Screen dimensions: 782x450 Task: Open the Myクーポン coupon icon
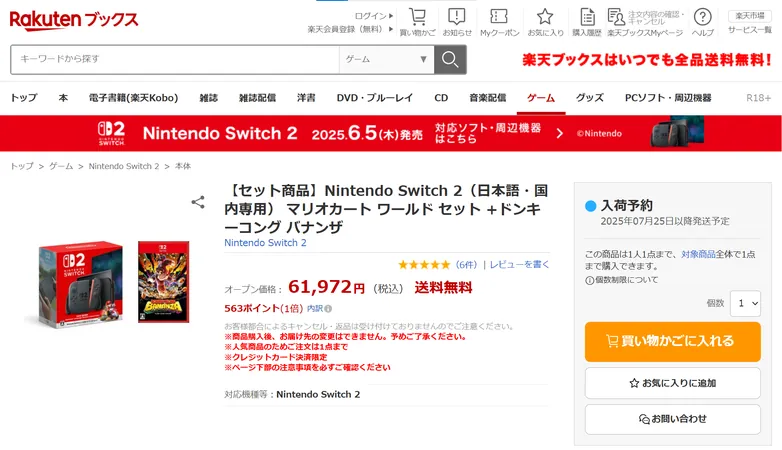coord(499,17)
